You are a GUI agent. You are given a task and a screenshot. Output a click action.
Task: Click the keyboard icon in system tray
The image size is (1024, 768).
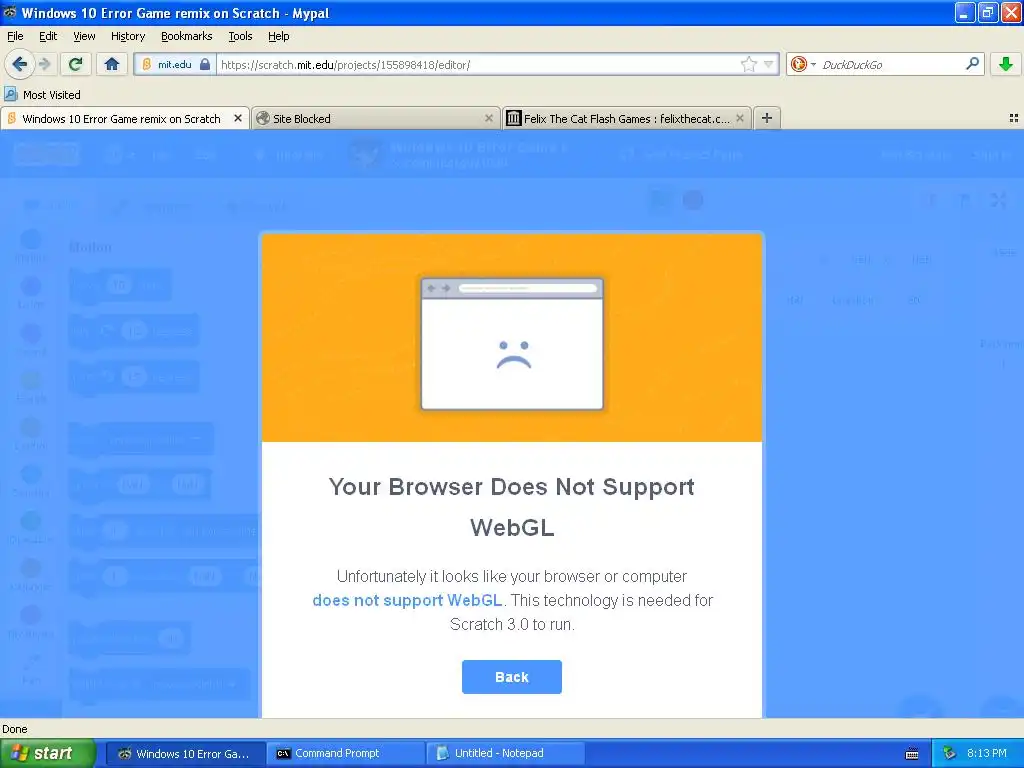click(x=912, y=754)
